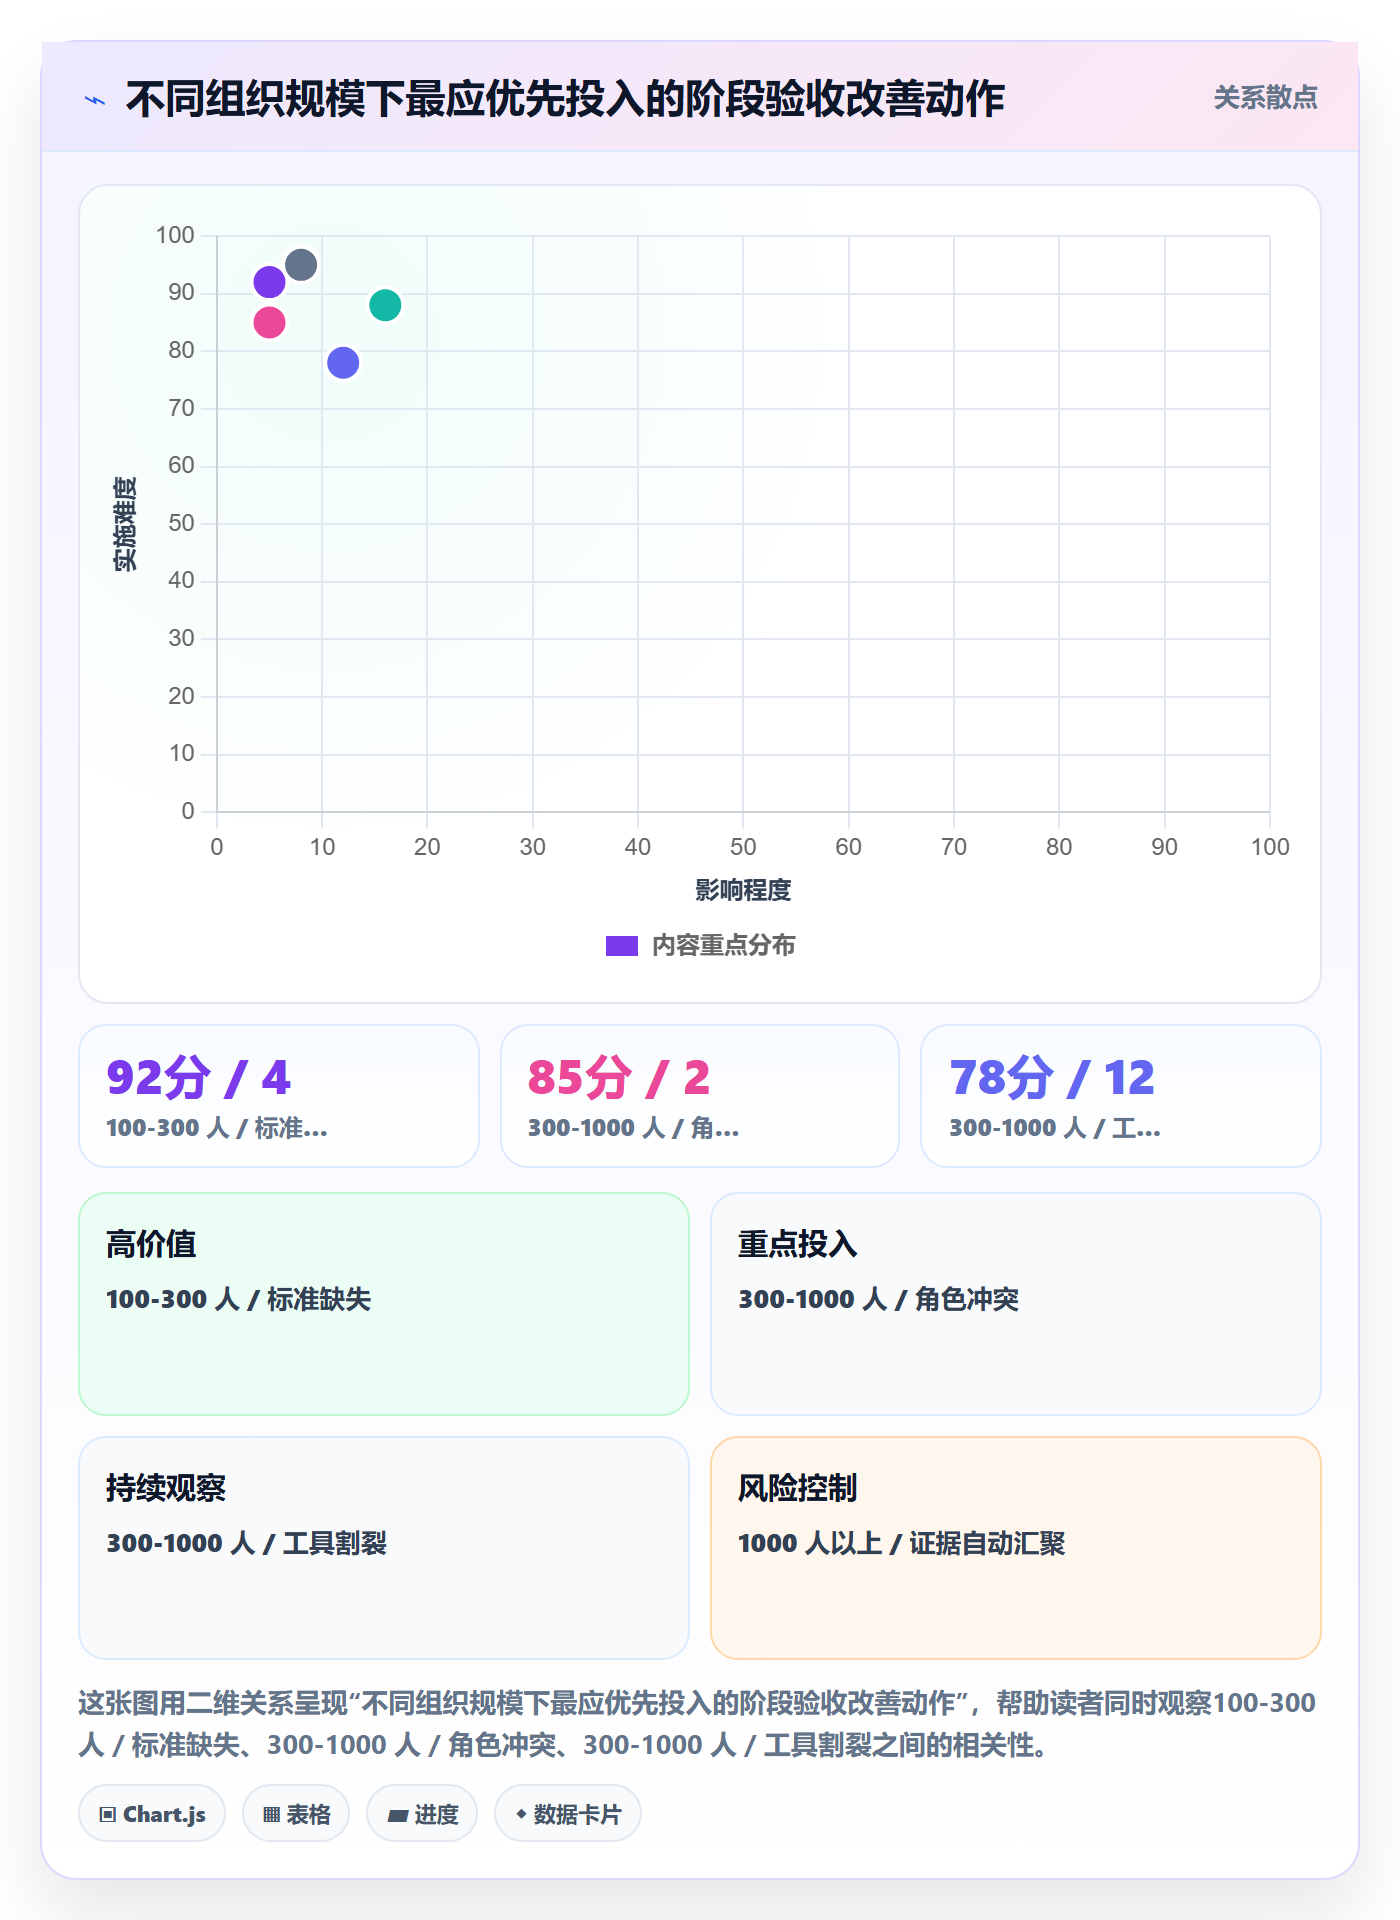The image size is (1400, 1920).
Task: Toggle the 内容重点分布 legend color swatch
Action: (622, 946)
